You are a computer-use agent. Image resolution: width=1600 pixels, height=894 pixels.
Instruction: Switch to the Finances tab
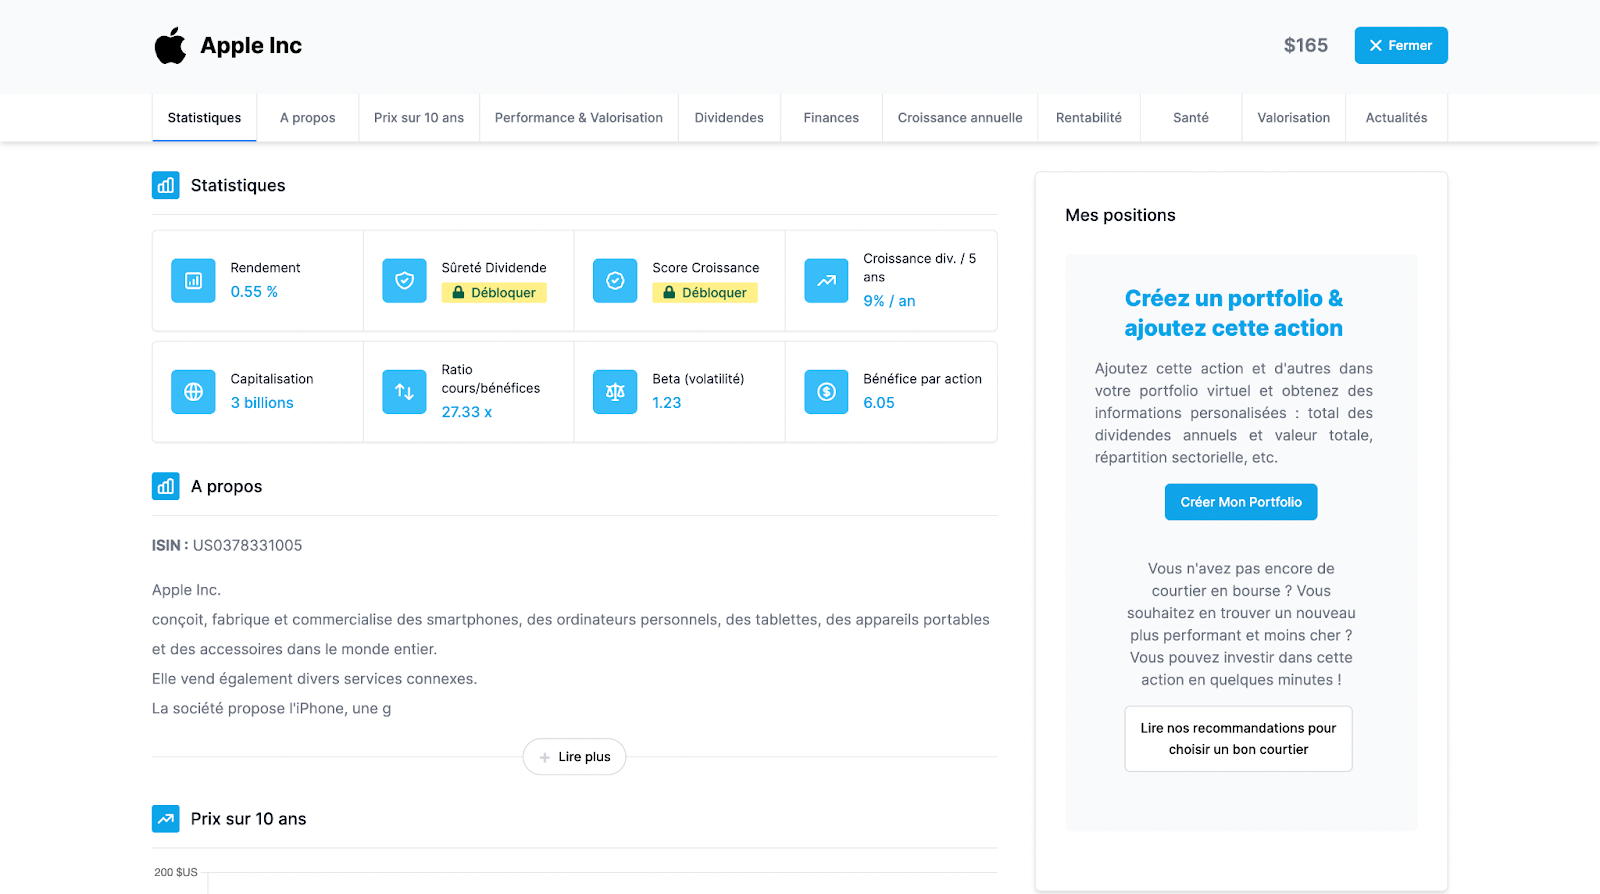pos(831,118)
